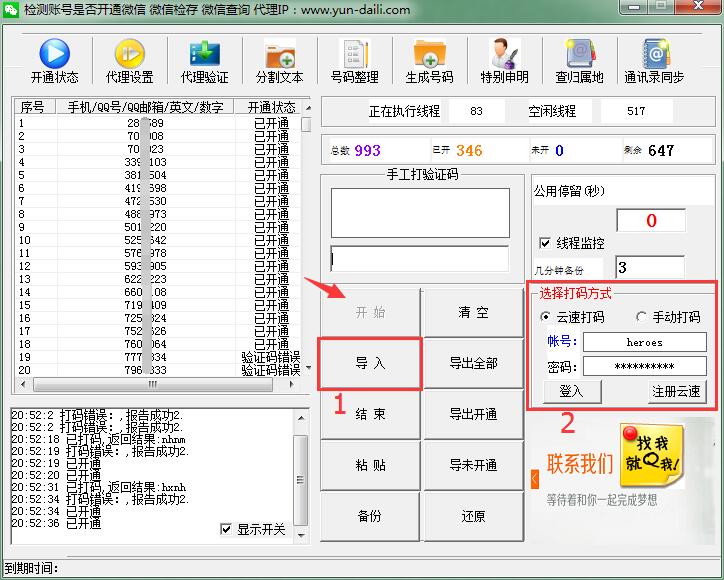Image resolution: width=724 pixels, height=580 pixels.
Task: Select row 1 in account list
Action: coord(157,123)
